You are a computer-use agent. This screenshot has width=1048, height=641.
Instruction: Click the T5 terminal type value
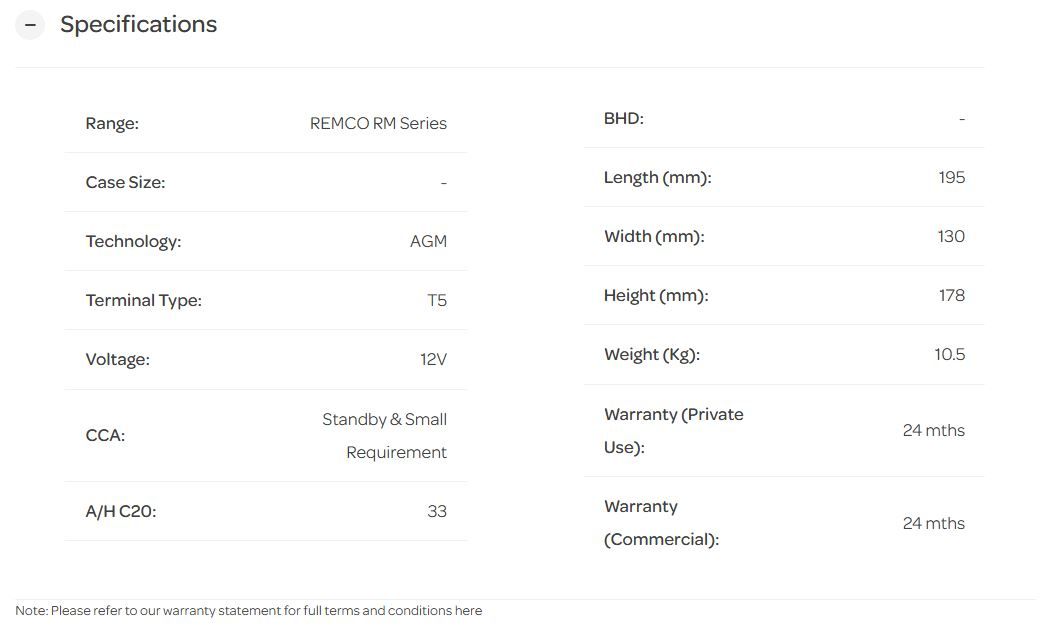point(437,301)
